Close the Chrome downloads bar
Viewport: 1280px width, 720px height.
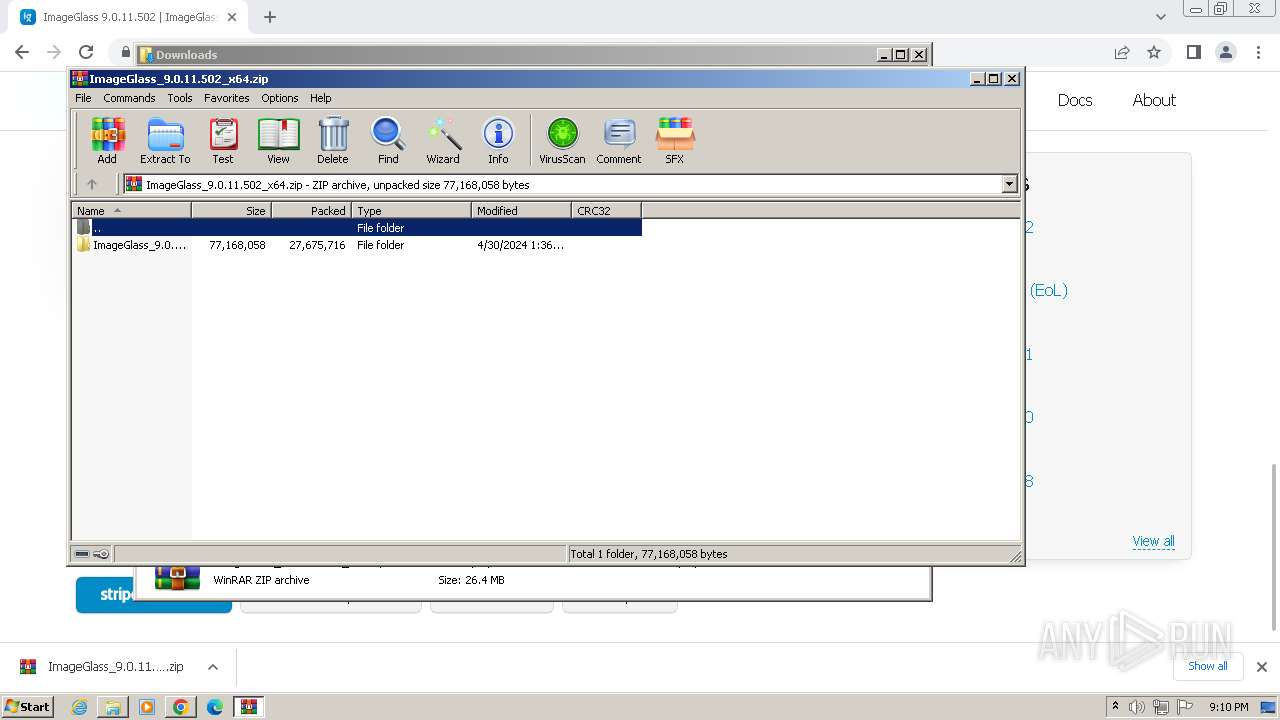tap(1261, 667)
